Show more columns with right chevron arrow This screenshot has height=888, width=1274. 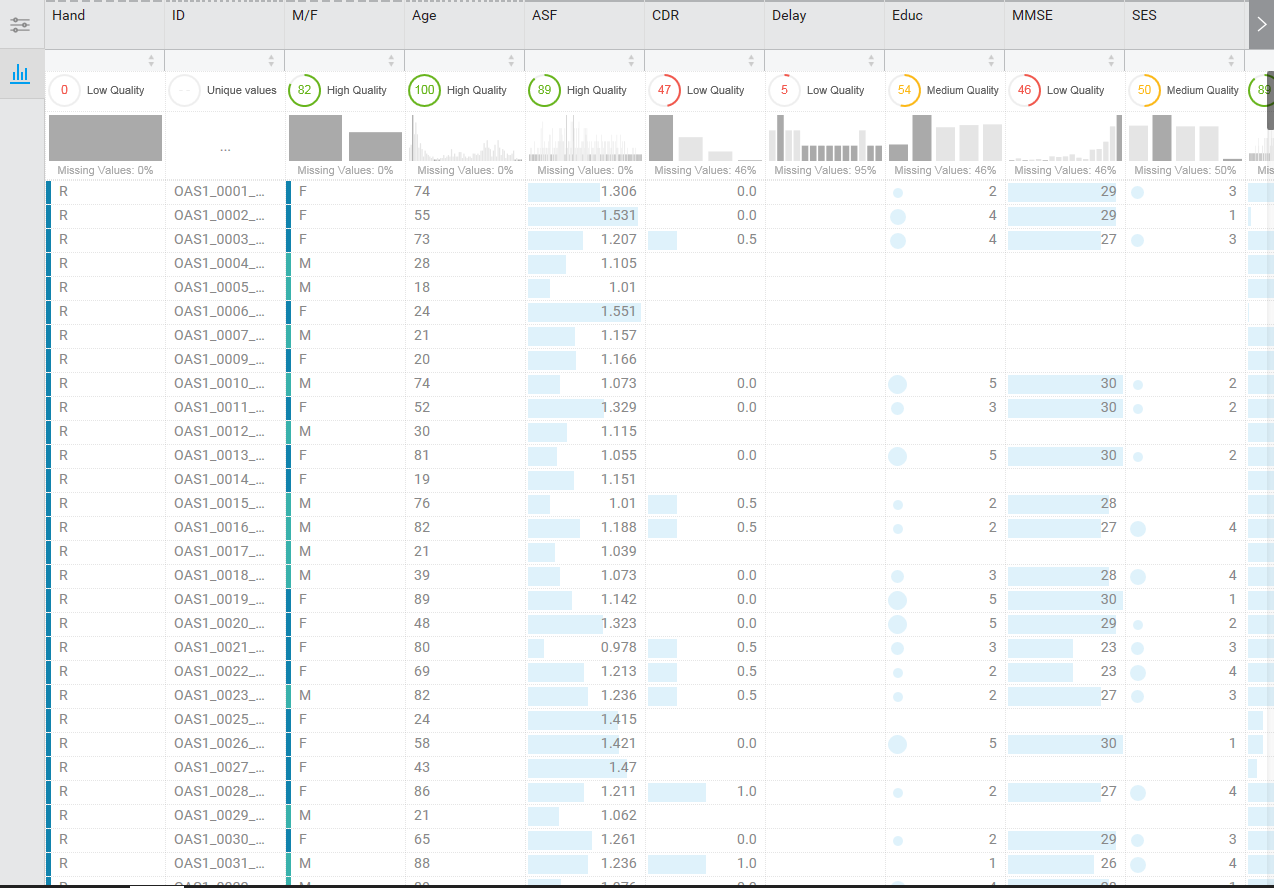tap(1261, 25)
